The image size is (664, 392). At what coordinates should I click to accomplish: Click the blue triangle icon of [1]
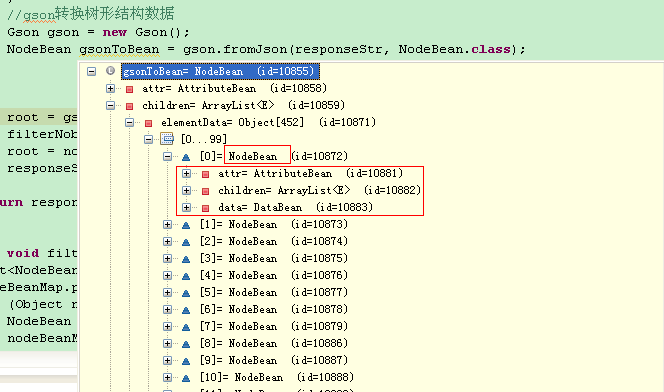coord(186,225)
